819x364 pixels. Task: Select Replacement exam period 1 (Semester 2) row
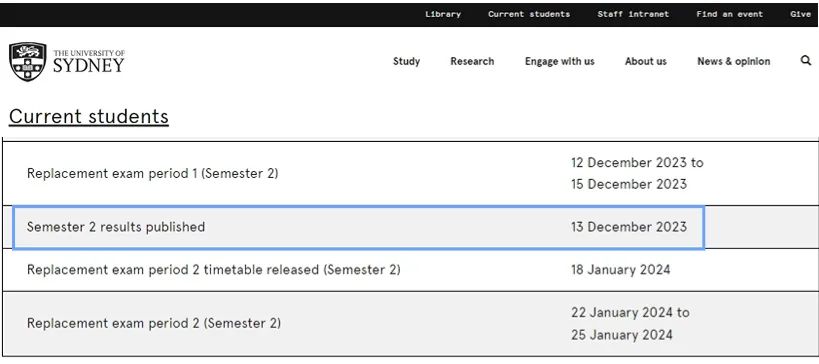pos(410,173)
